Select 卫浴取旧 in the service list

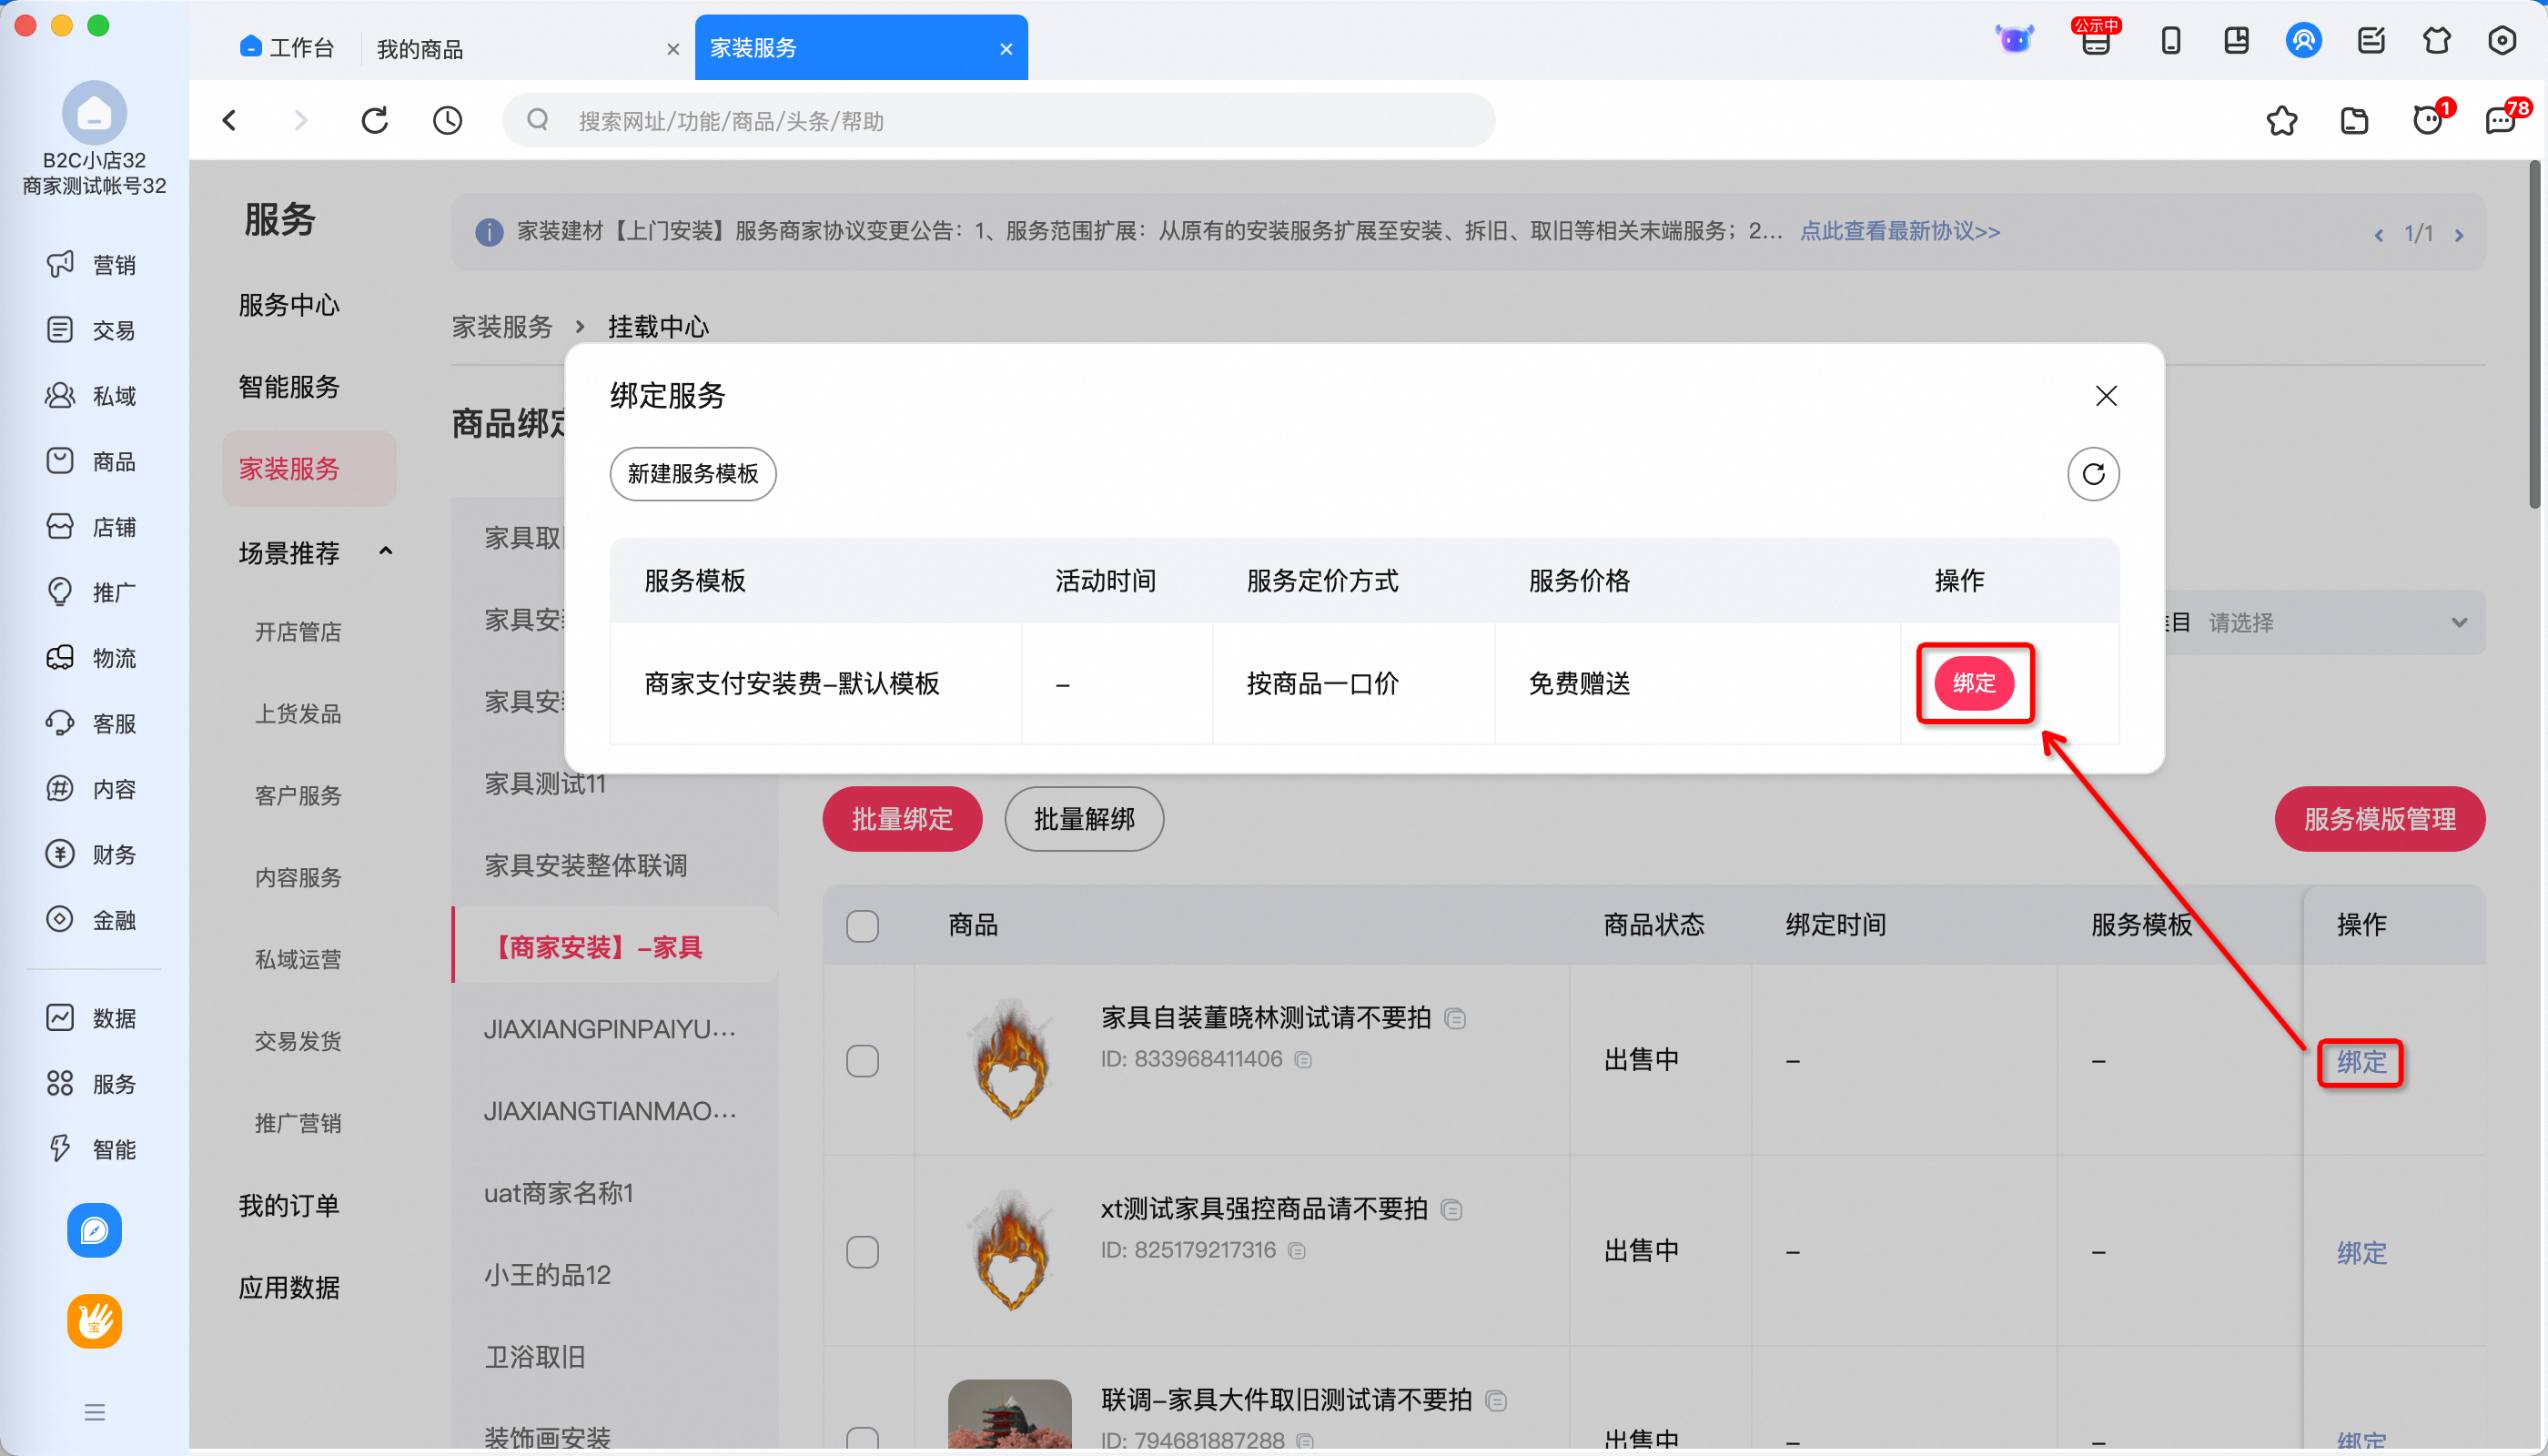coord(535,1357)
